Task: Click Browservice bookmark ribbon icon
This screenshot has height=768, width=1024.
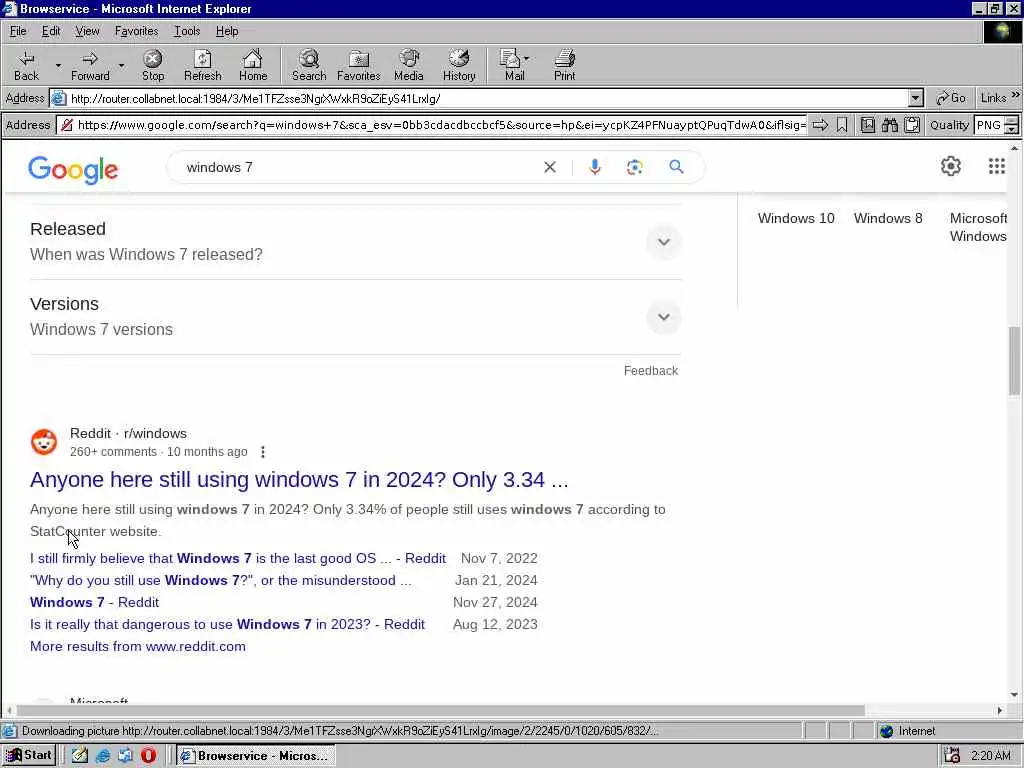Action: click(x=842, y=125)
